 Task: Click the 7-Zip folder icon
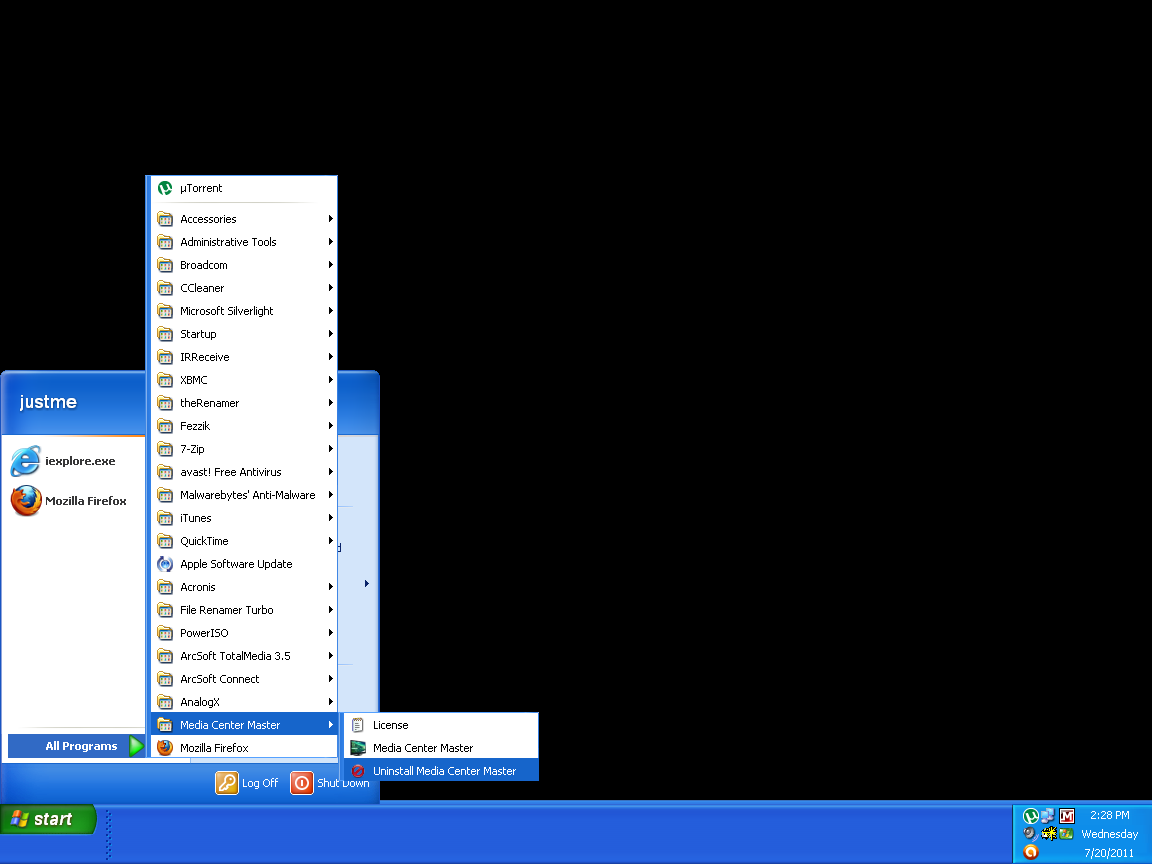[165, 449]
